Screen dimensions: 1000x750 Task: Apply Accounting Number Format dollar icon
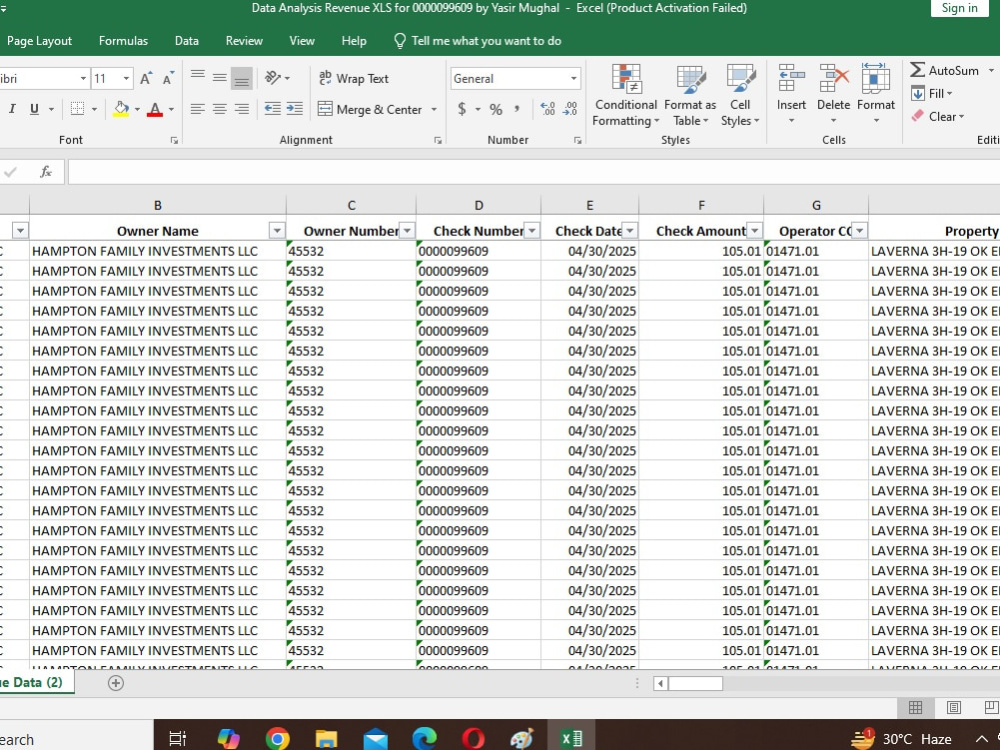[462, 109]
